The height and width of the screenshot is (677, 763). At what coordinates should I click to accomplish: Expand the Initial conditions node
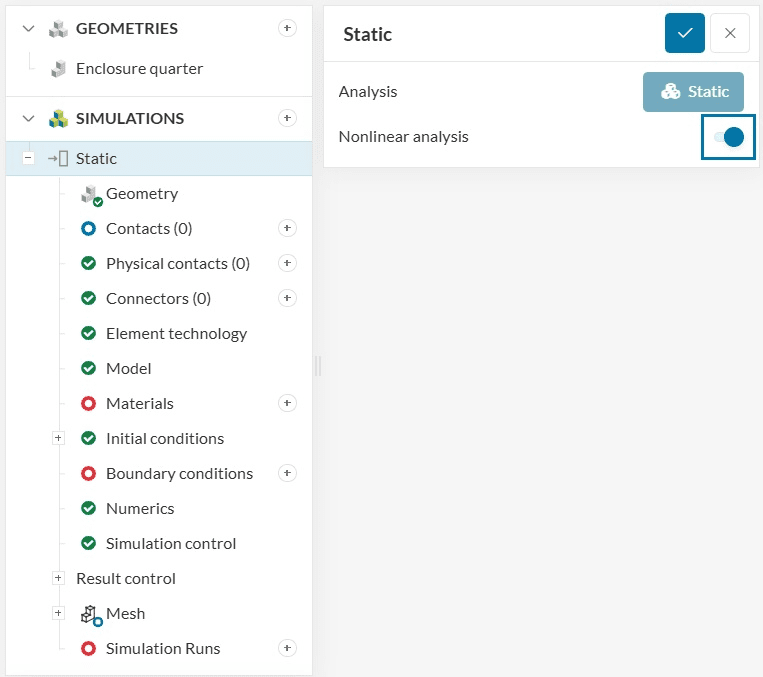pyautogui.click(x=58, y=438)
